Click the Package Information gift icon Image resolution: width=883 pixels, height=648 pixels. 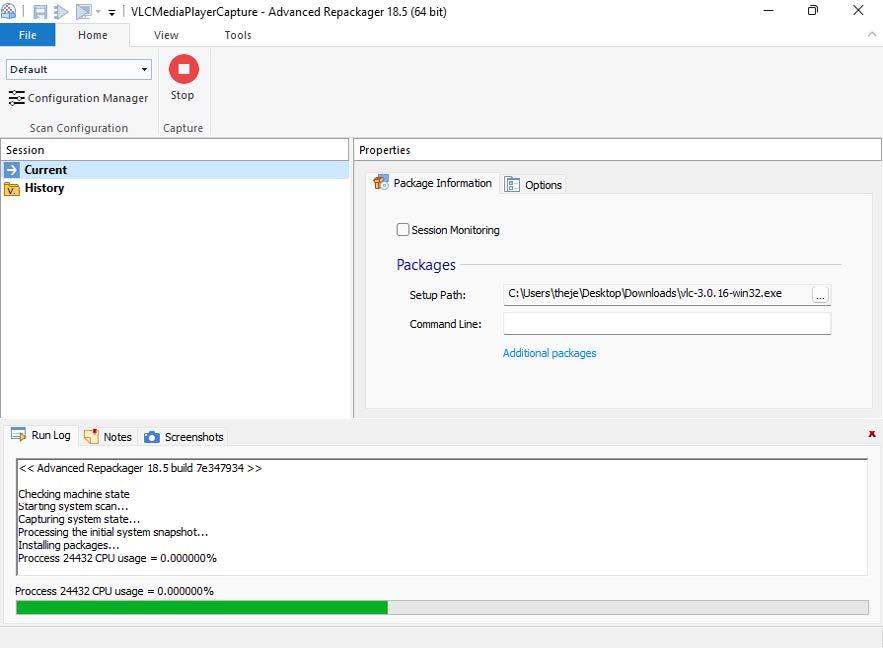tap(381, 182)
